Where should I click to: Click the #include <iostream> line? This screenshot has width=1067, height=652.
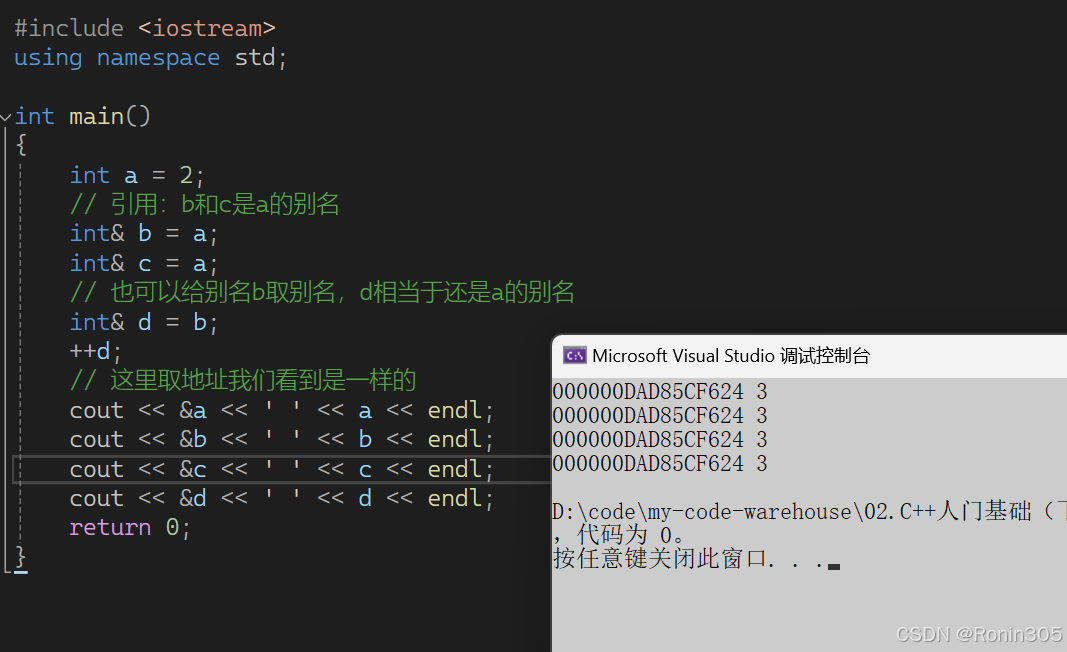pyautogui.click(x=144, y=28)
